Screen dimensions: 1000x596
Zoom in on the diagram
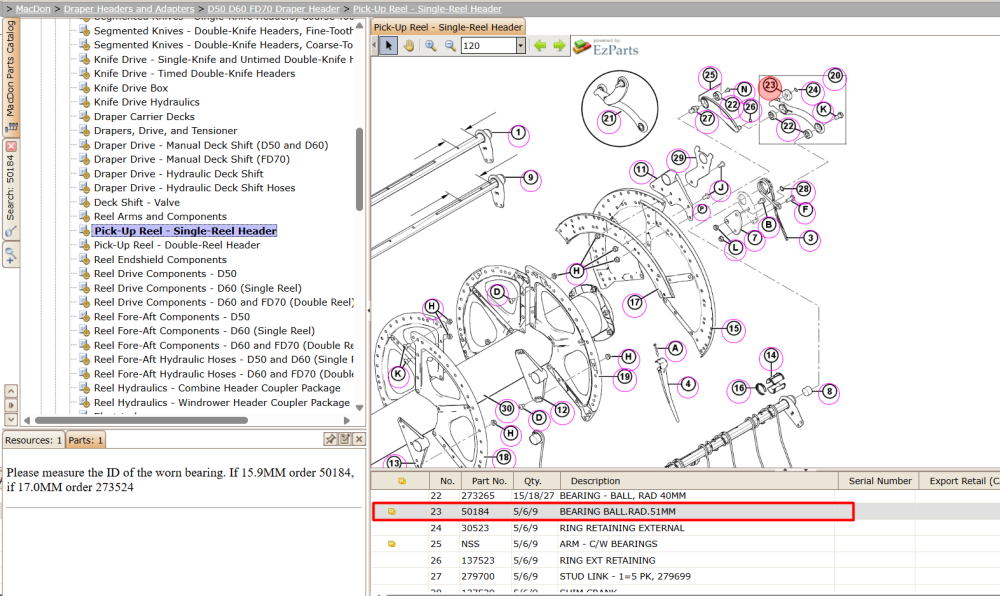[x=431, y=46]
